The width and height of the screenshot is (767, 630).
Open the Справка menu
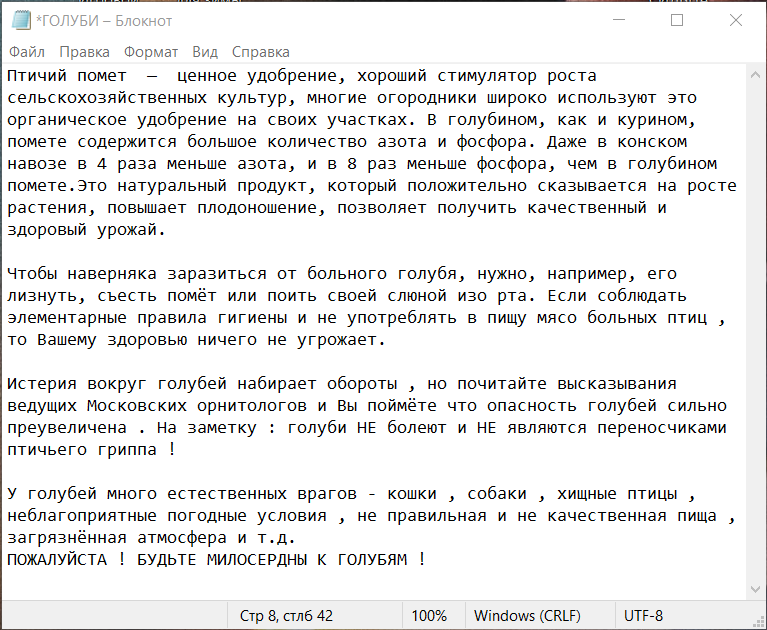click(x=261, y=52)
